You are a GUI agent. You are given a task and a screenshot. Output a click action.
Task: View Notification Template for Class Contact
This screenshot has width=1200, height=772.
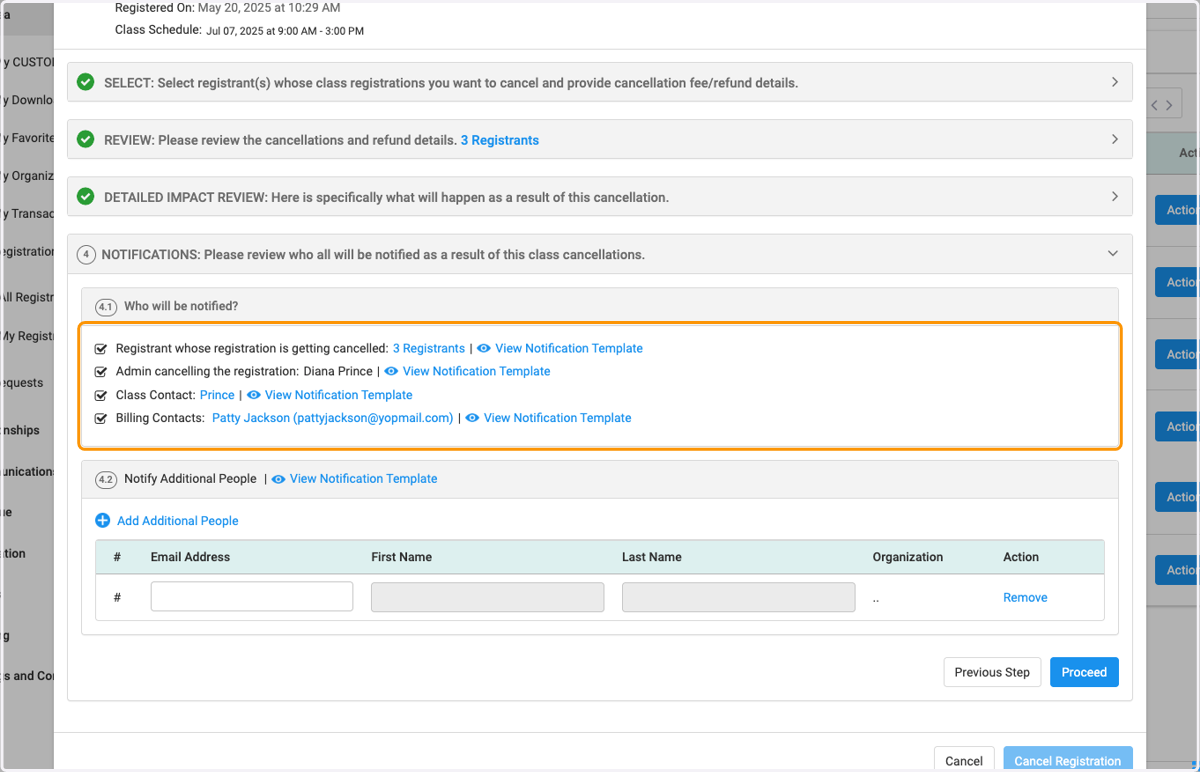pos(339,395)
